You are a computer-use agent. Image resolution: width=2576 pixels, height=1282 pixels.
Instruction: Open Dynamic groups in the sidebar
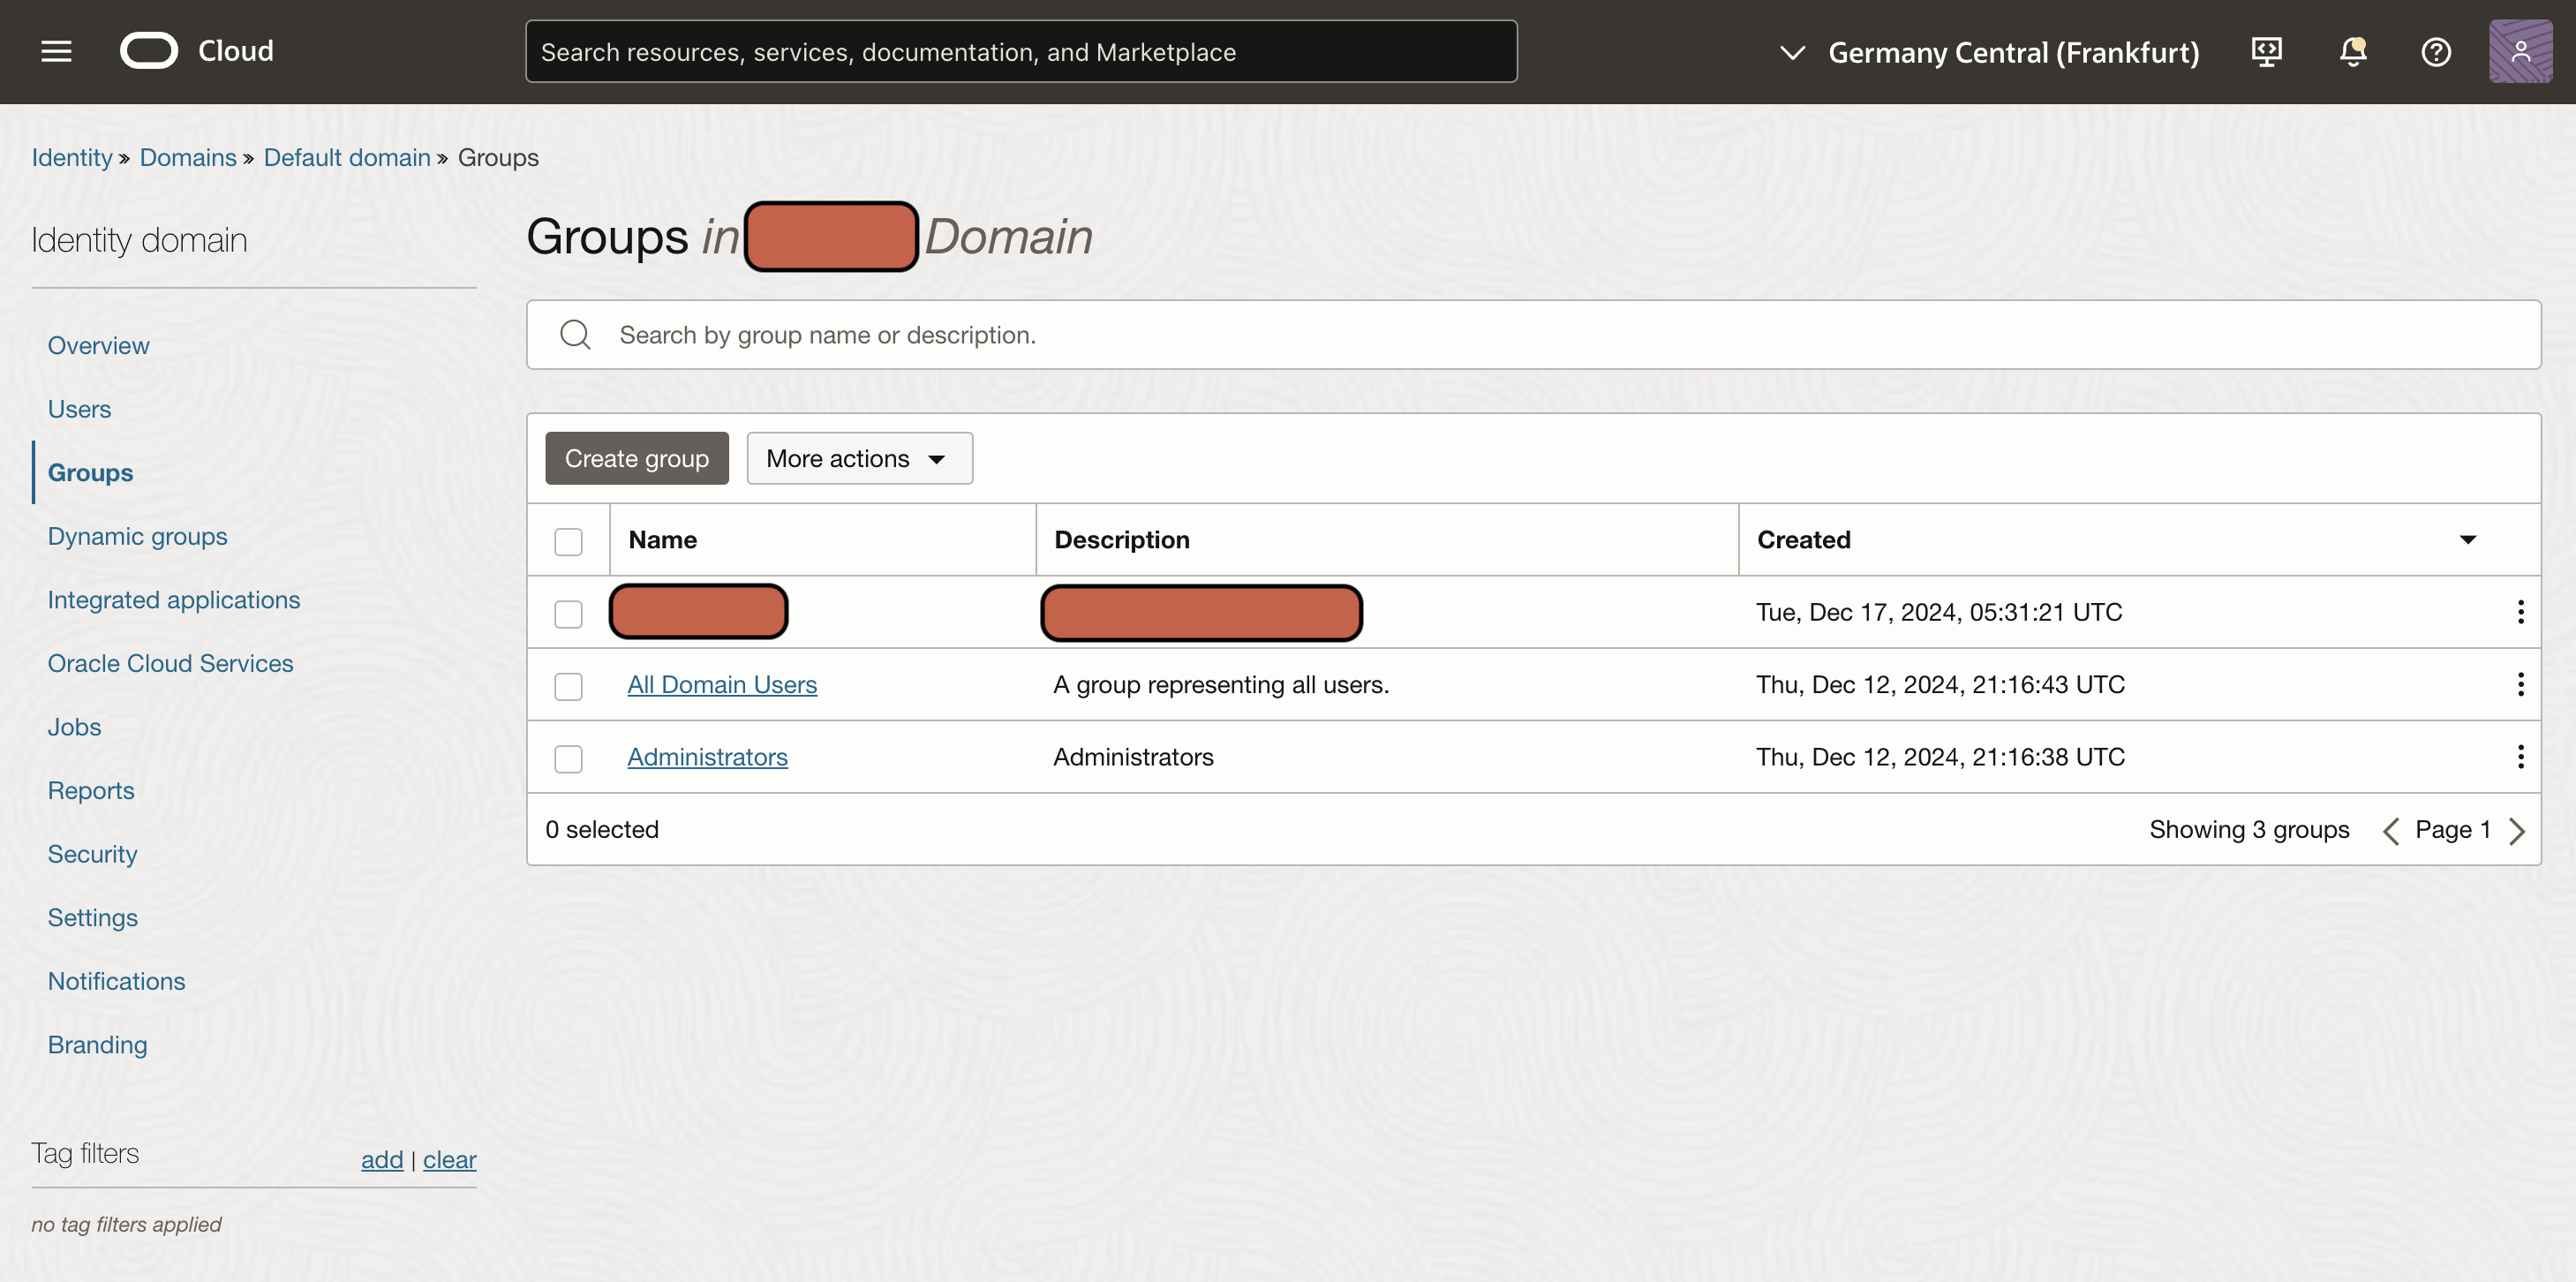coord(137,536)
